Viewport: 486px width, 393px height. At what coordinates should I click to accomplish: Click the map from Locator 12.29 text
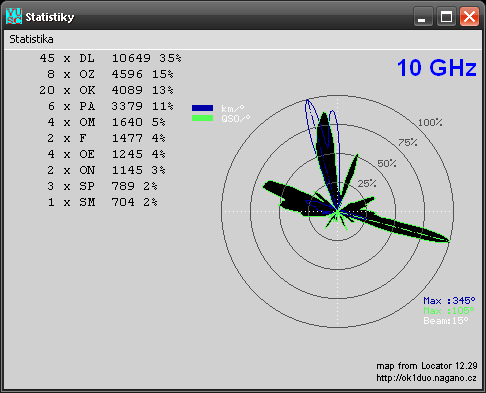[427, 366]
